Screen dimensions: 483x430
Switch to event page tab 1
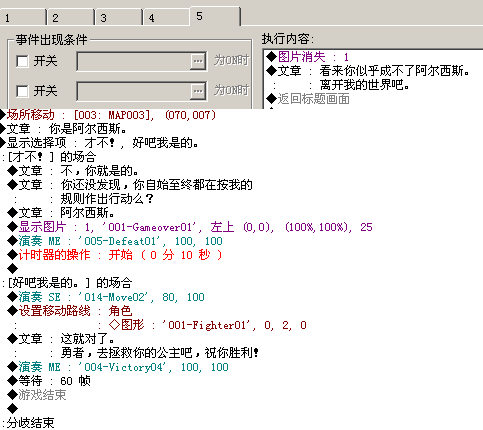[23, 17]
